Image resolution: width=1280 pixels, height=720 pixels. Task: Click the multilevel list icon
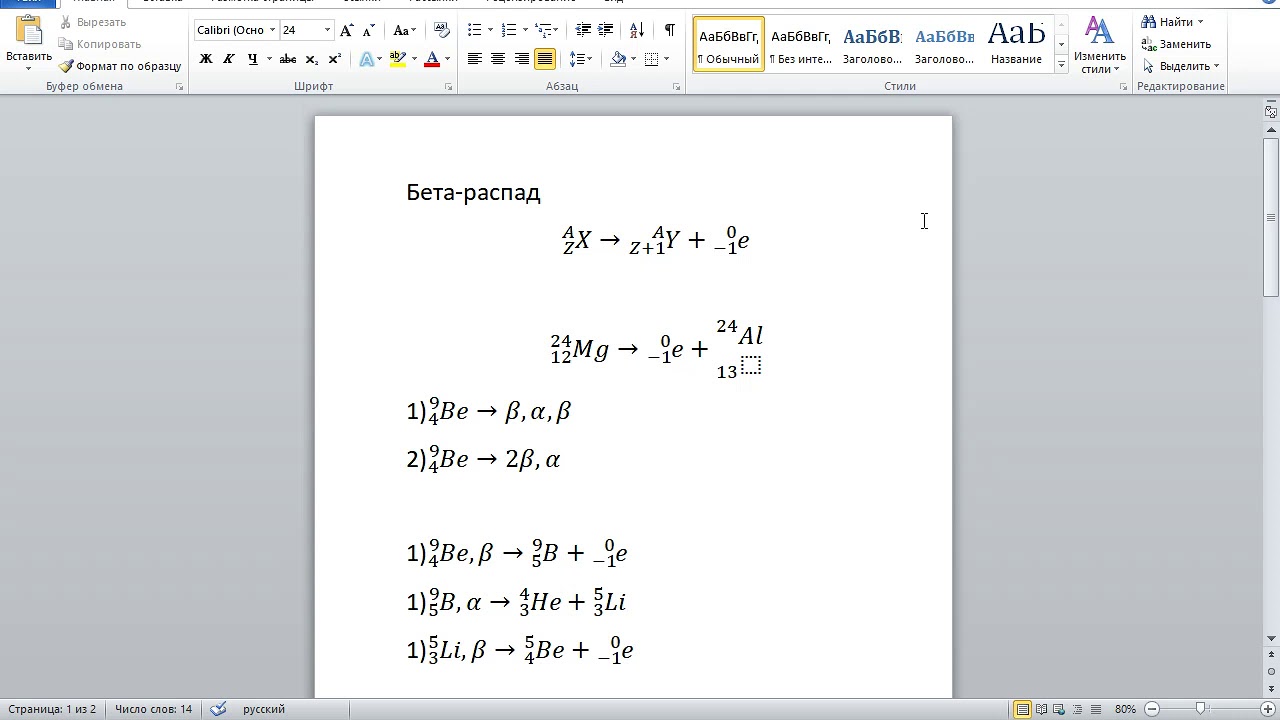pos(544,30)
